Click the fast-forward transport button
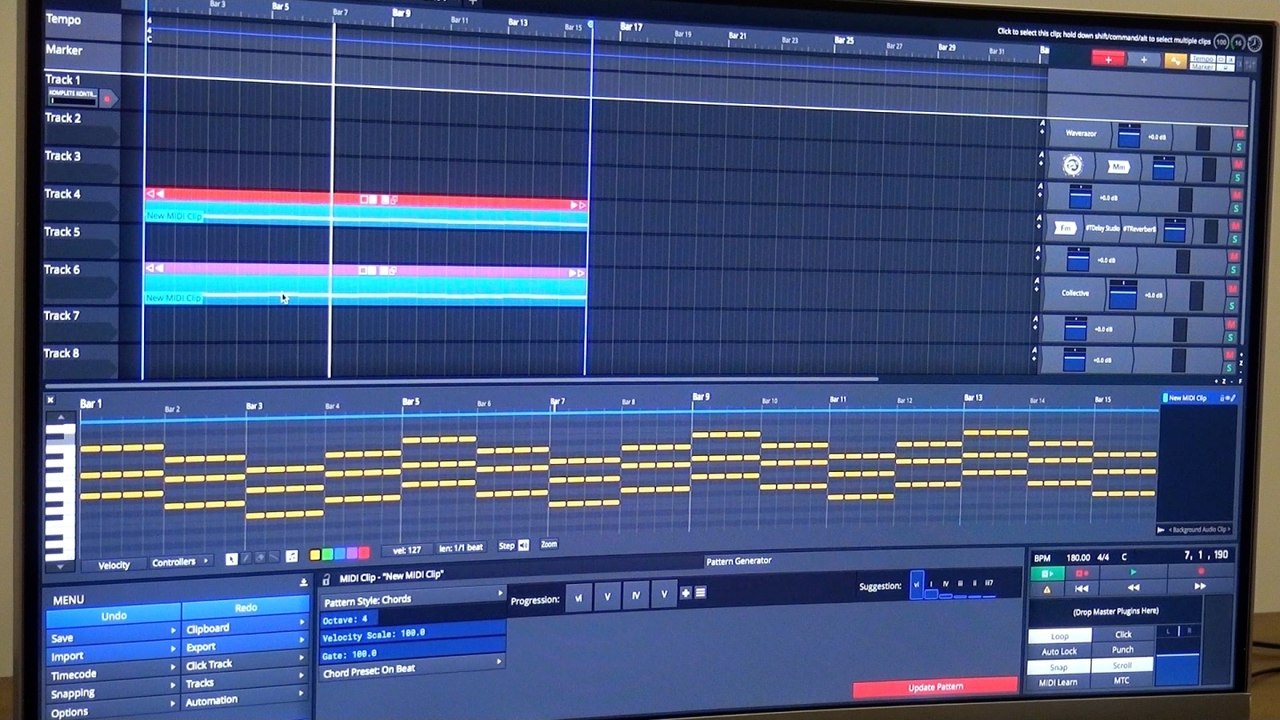The width and height of the screenshot is (1280, 720). tap(1201, 587)
